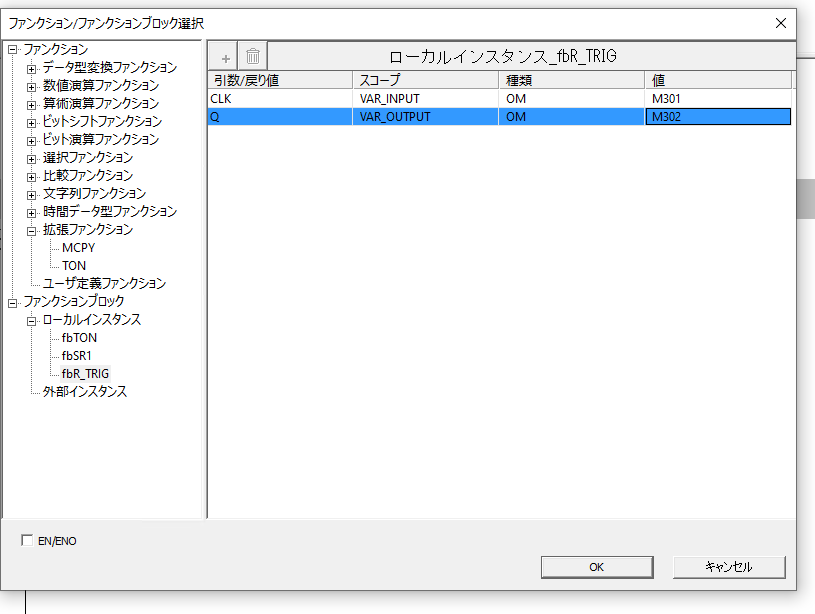Collapse the ローカルインスタンス node

tap(32, 320)
